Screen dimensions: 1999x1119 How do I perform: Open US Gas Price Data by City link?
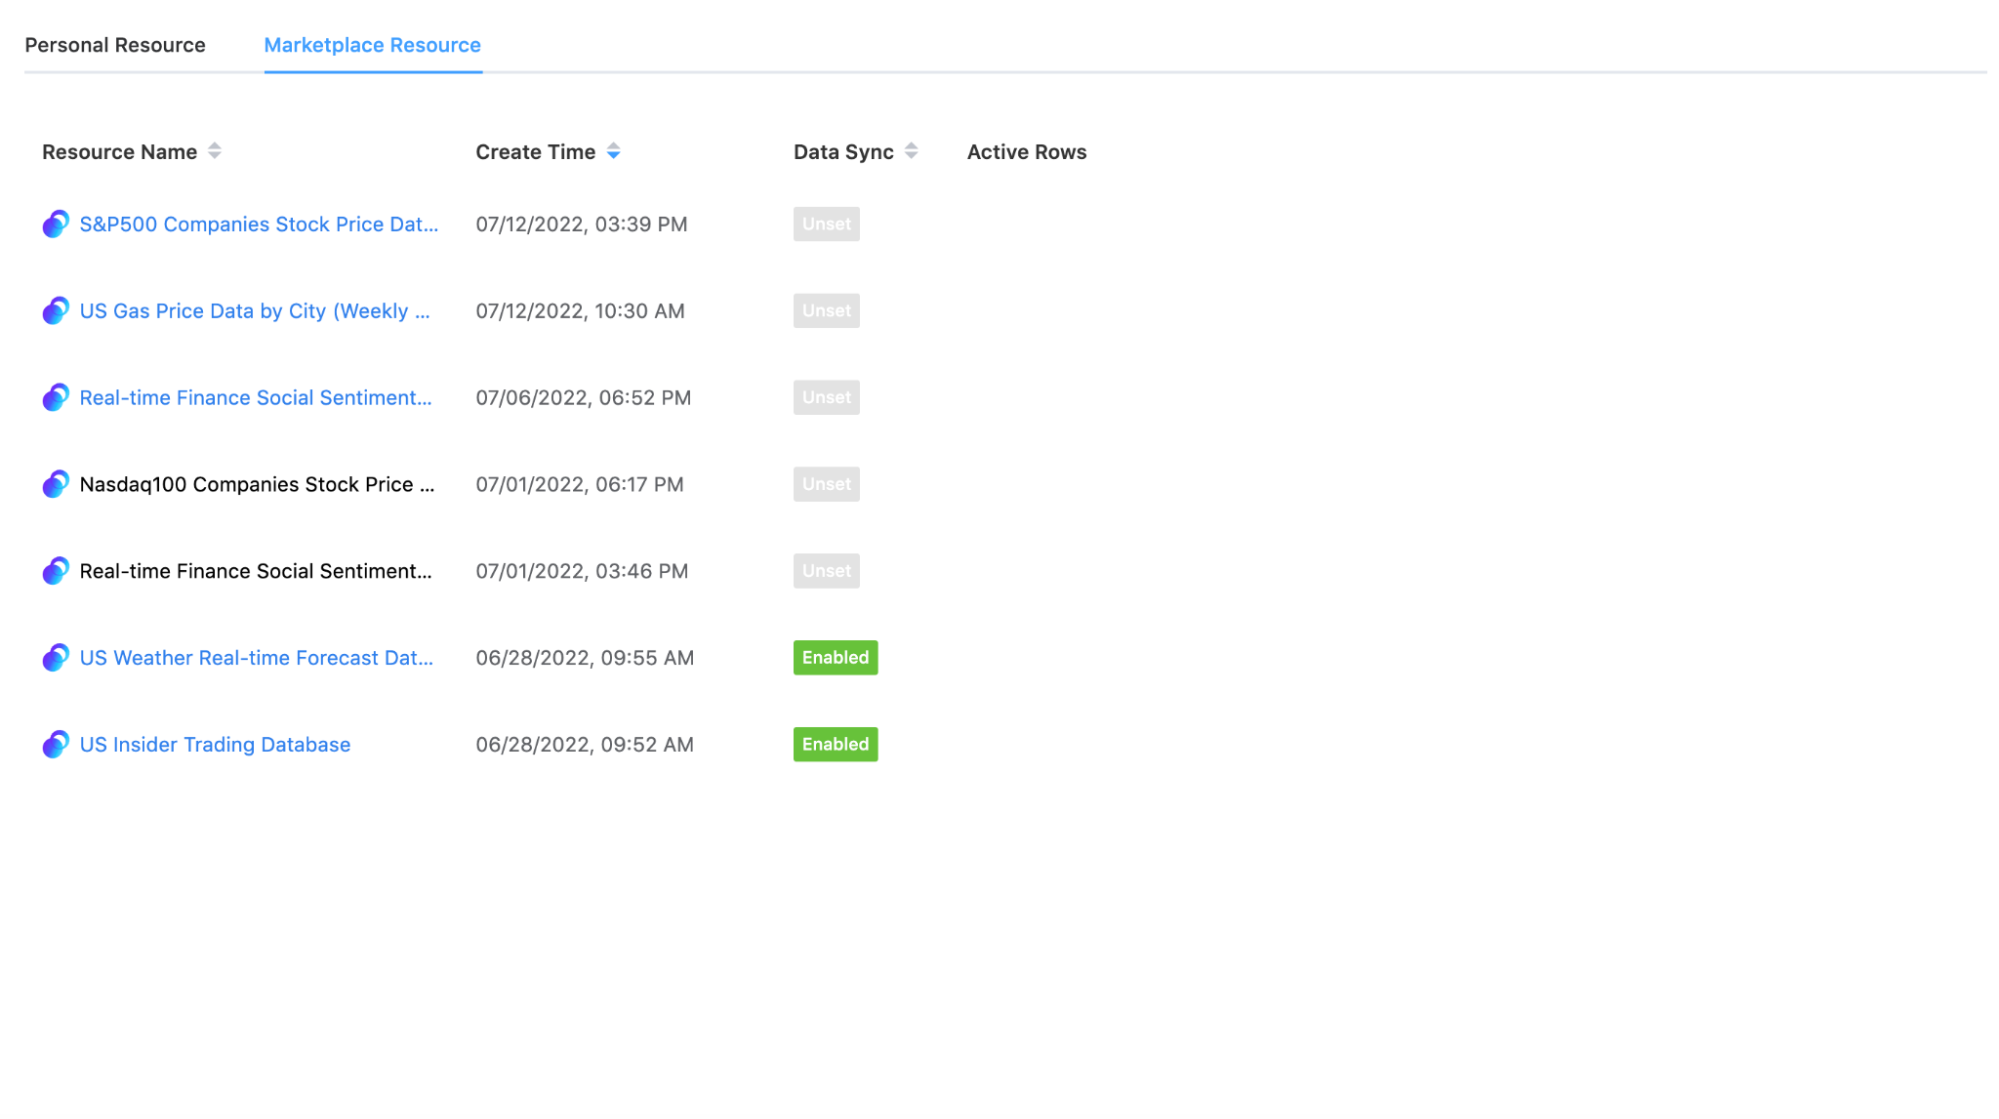tap(254, 311)
